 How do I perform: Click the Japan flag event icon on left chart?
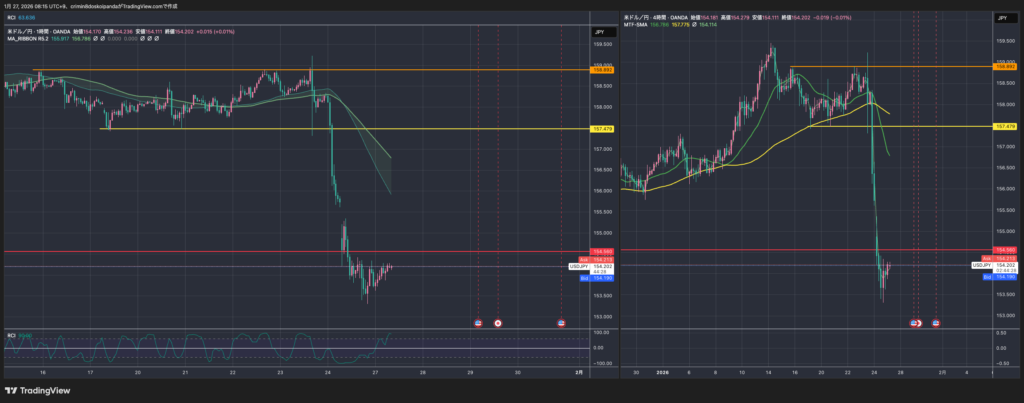coord(498,323)
